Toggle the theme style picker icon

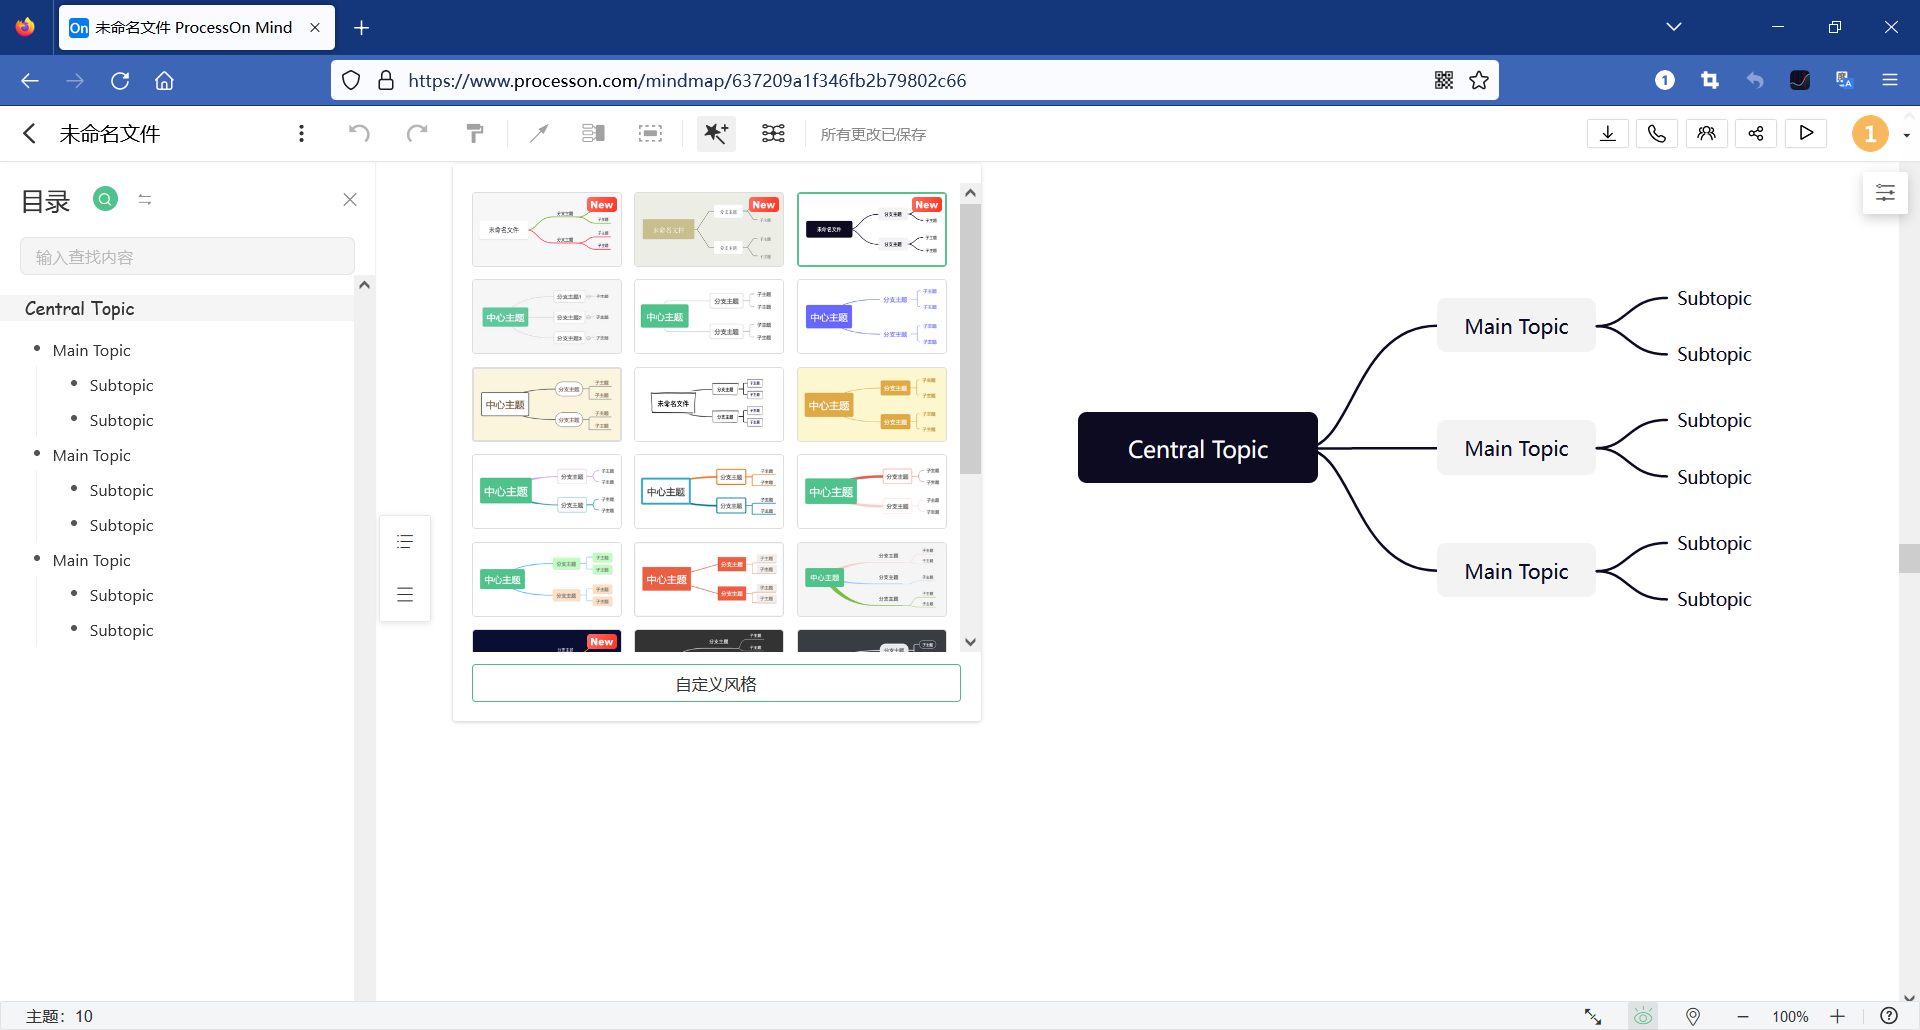(716, 133)
